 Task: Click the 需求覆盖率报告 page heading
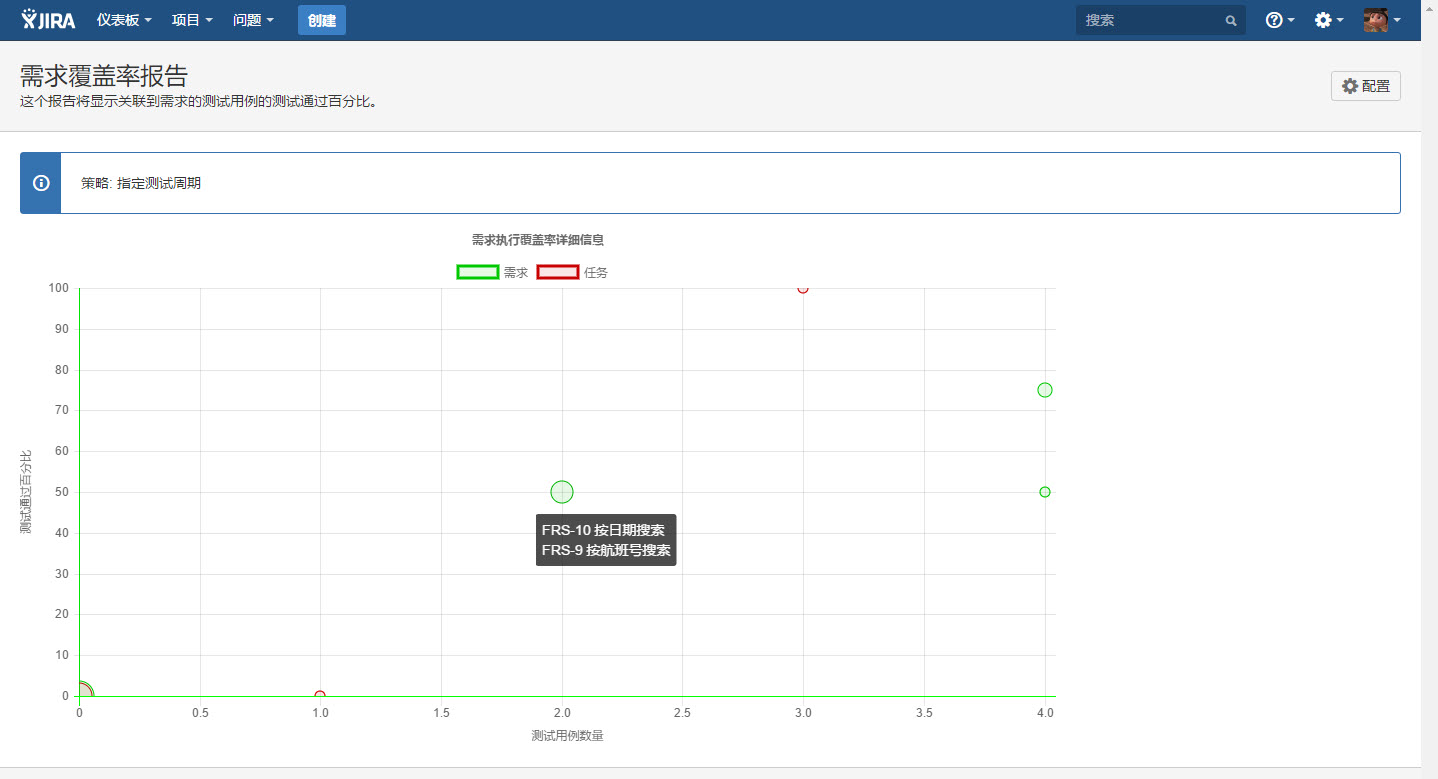tap(104, 76)
